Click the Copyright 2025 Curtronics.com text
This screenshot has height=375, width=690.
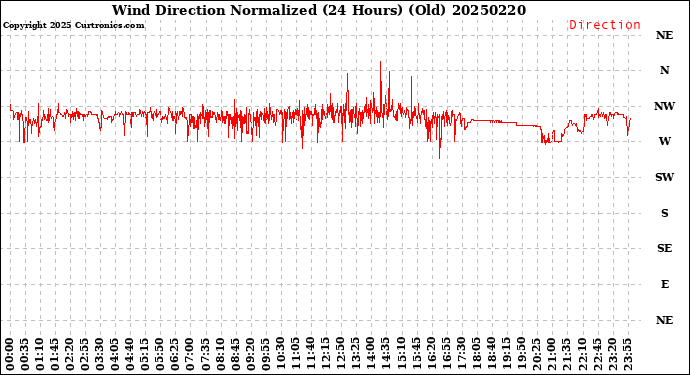[73, 26]
